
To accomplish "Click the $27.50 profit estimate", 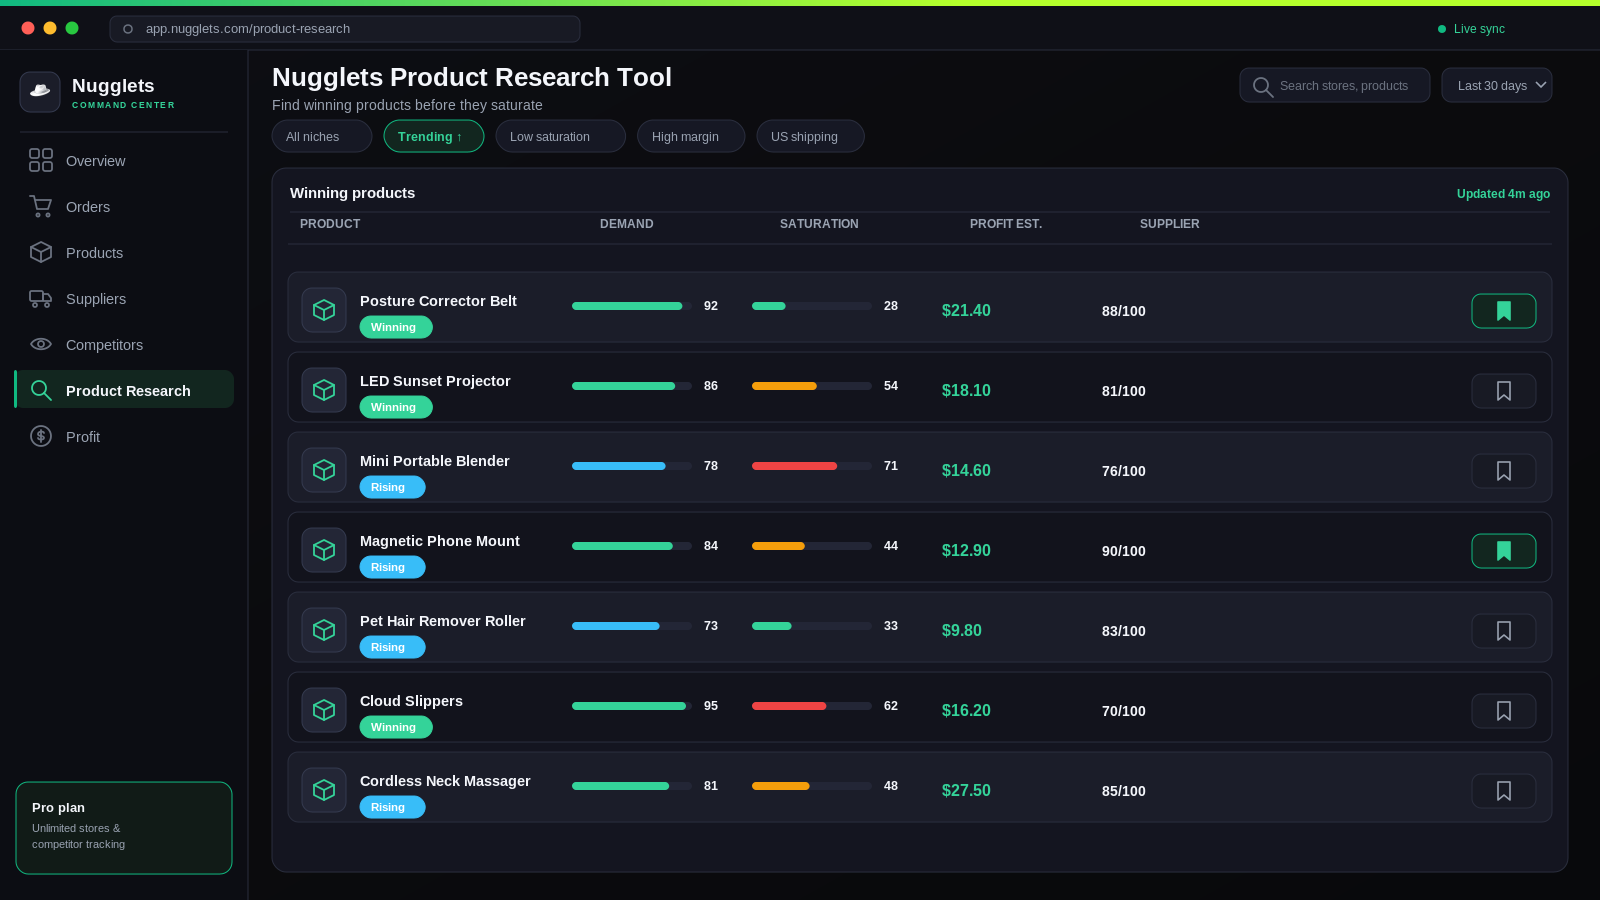I will coord(966,791).
